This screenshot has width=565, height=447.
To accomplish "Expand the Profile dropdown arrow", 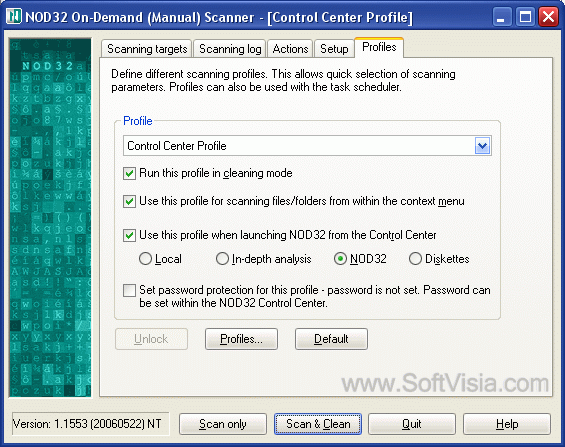I will pyautogui.click(x=482, y=146).
